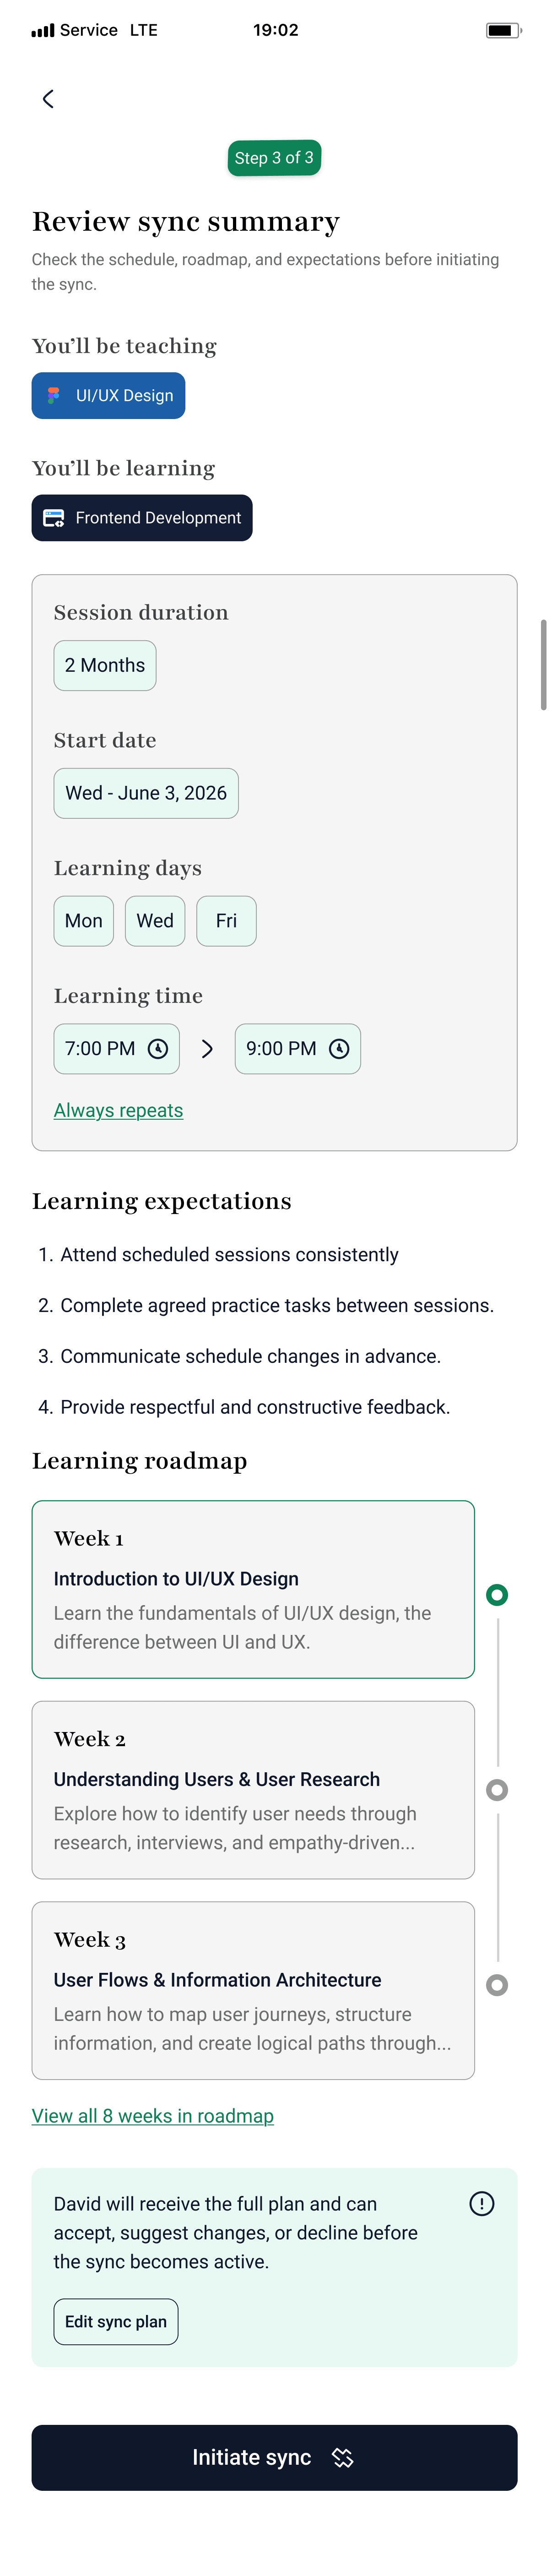This screenshot has width=552, height=2576.
Task: Click the handshake icon on Initiate sync
Action: 343,2457
